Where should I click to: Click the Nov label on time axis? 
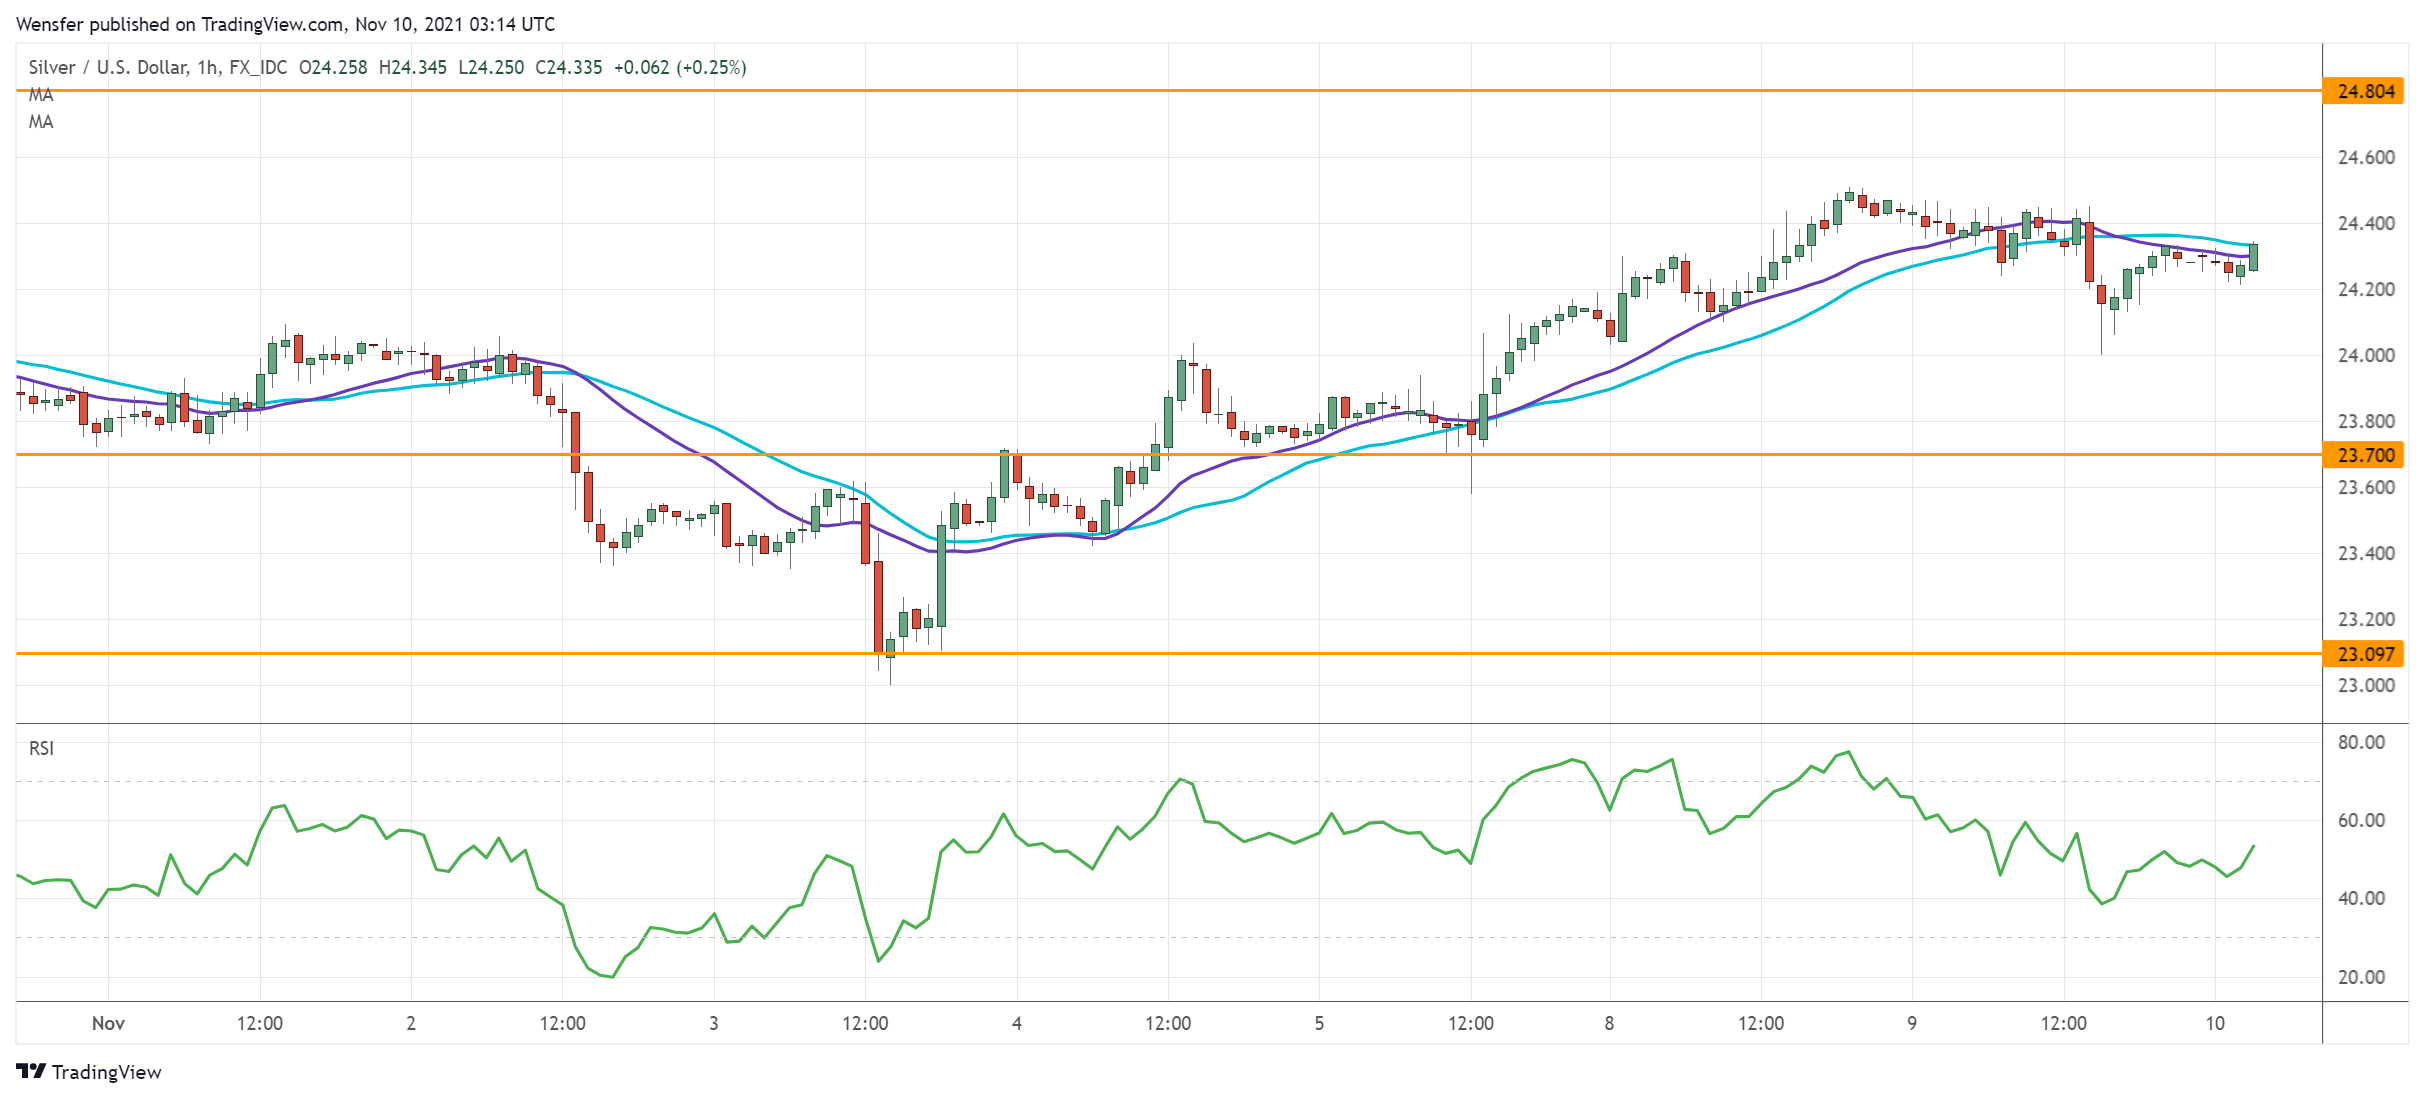[x=108, y=1023]
